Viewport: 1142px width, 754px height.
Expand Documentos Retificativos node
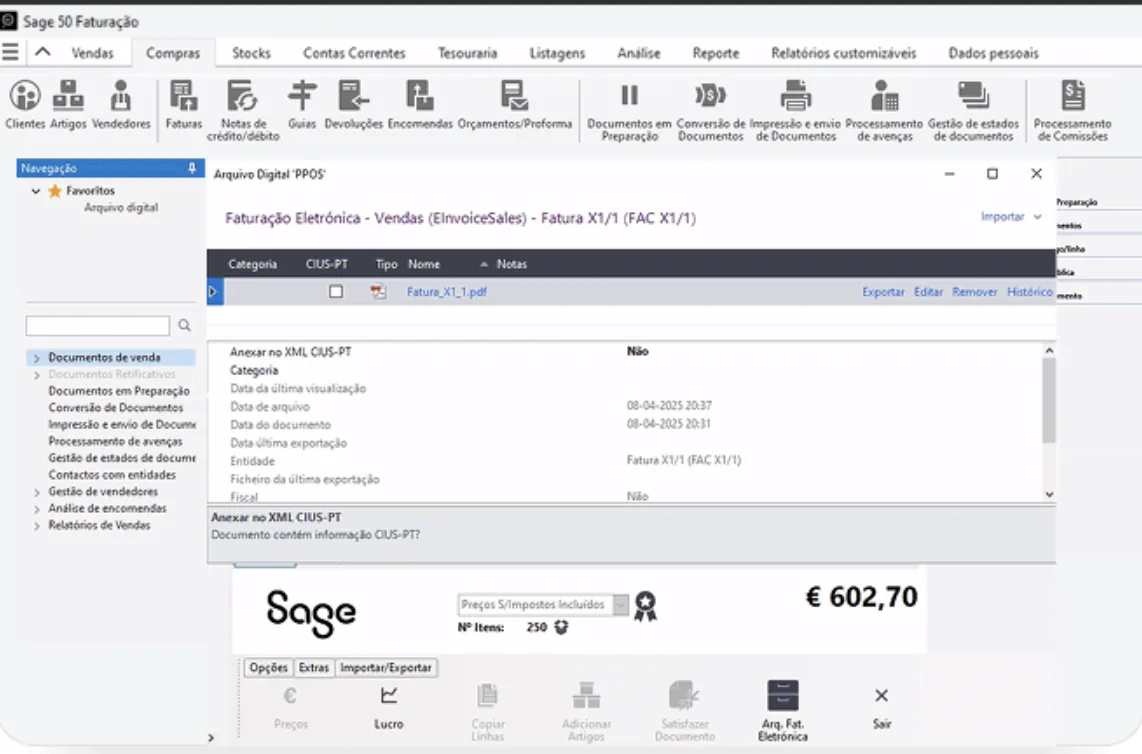[36, 375]
